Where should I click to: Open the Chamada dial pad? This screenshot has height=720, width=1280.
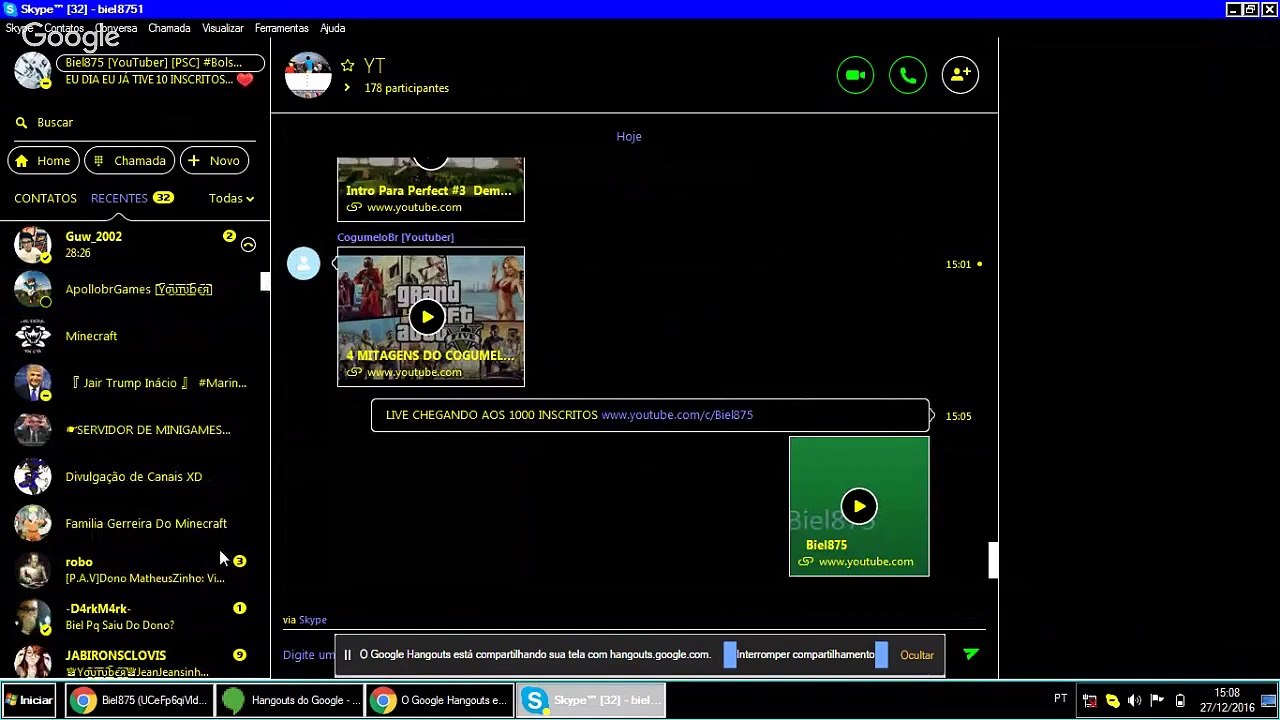point(129,160)
